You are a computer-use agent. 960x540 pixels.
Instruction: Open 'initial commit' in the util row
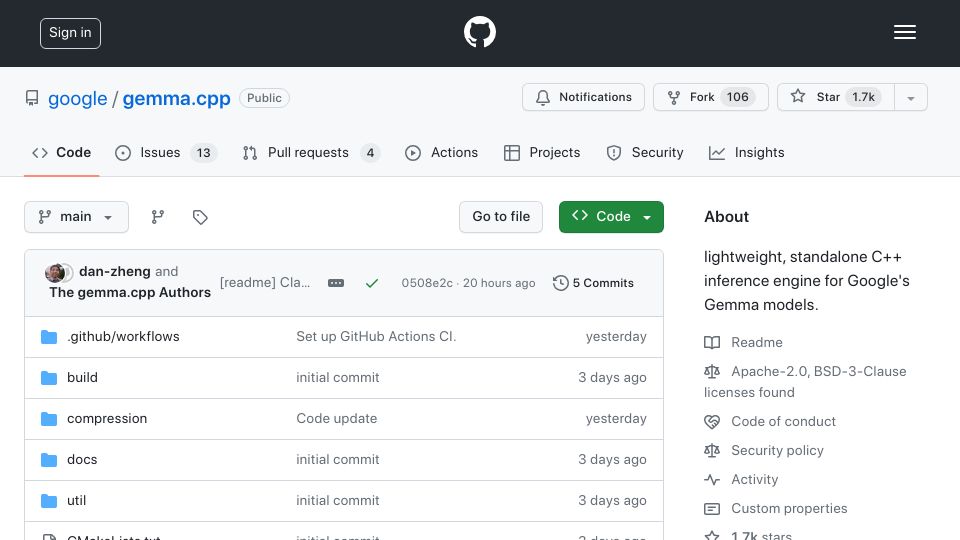[x=338, y=501]
